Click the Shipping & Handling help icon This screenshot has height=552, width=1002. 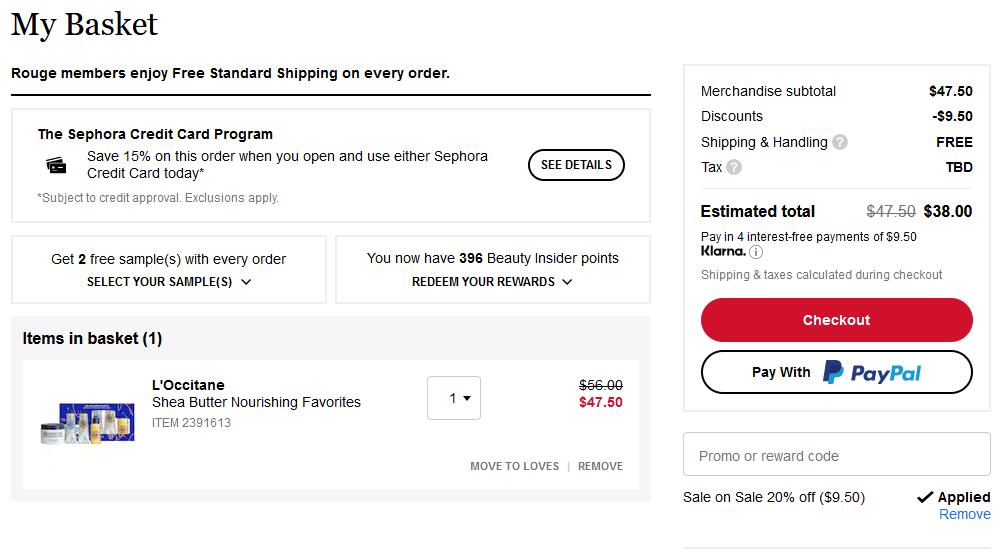(840, 142)
